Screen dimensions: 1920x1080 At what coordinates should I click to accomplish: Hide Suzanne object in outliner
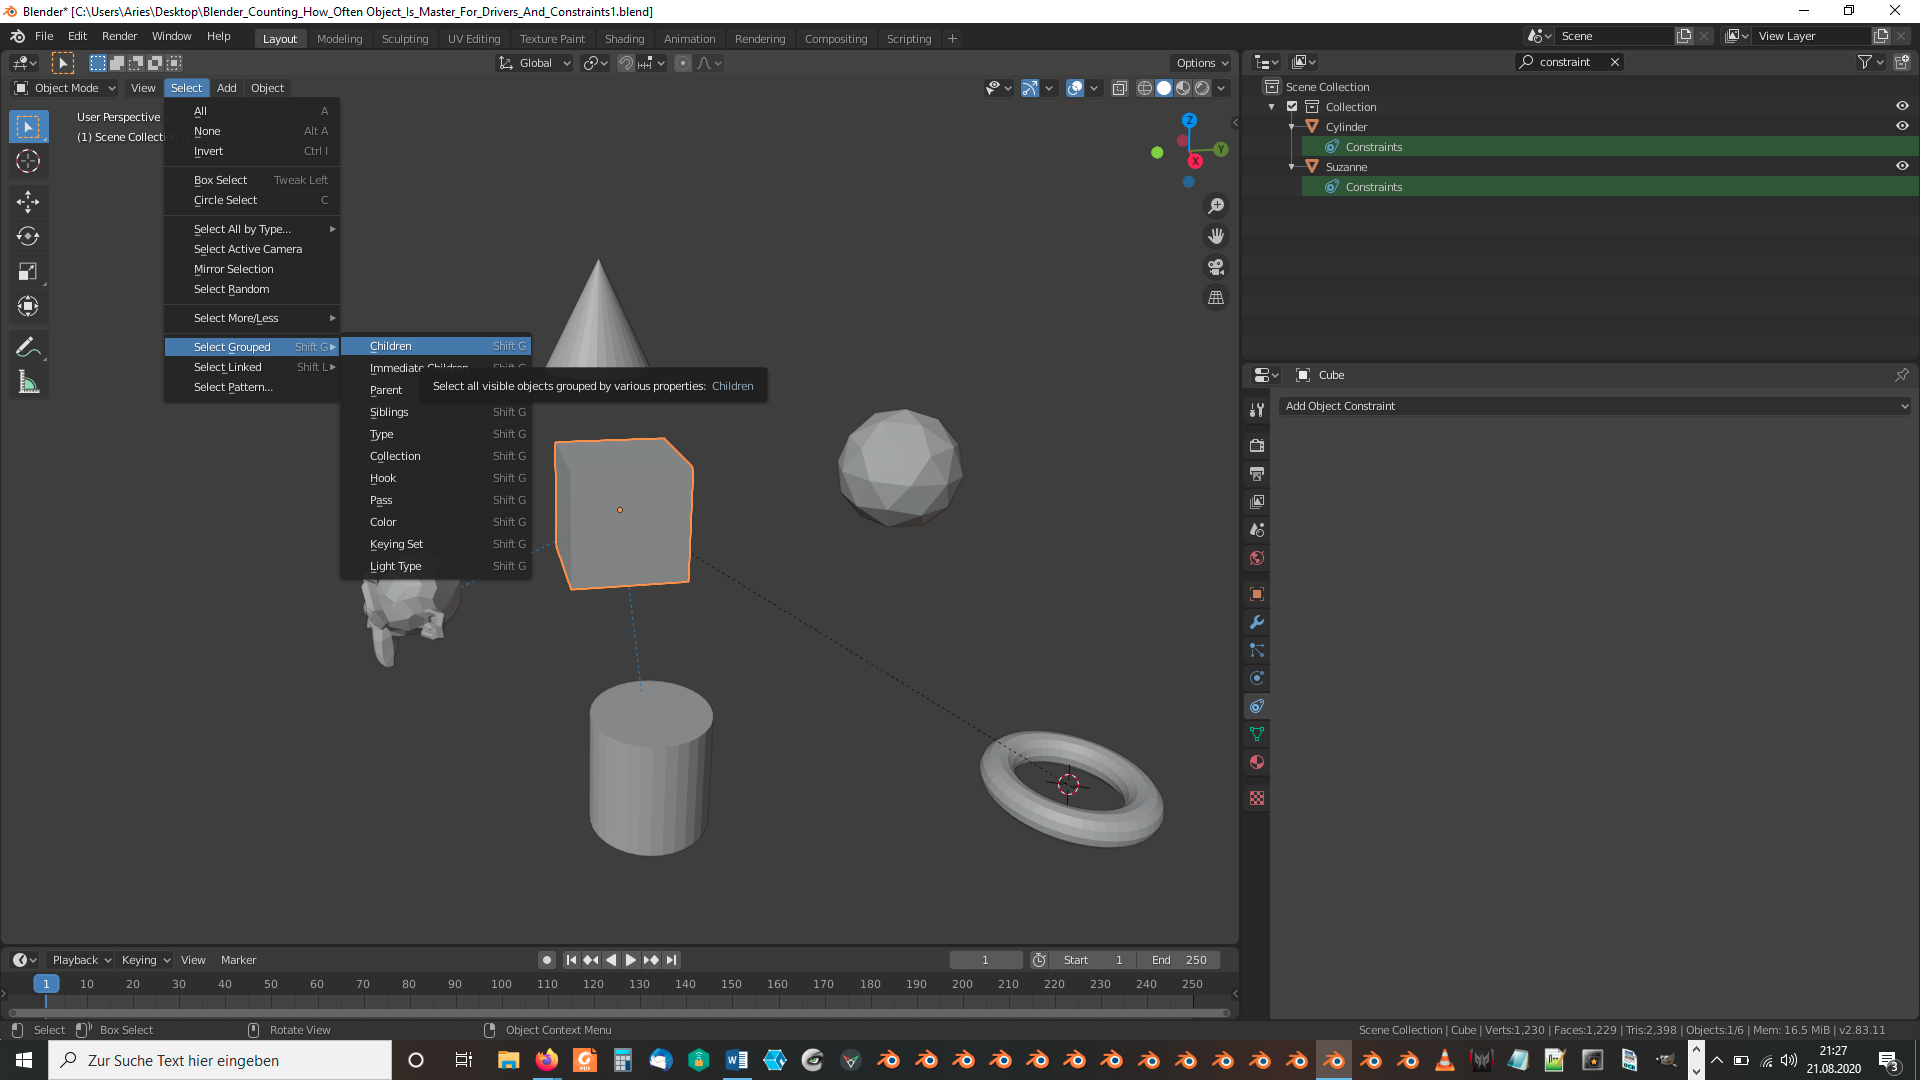(x=1902, y=166)
